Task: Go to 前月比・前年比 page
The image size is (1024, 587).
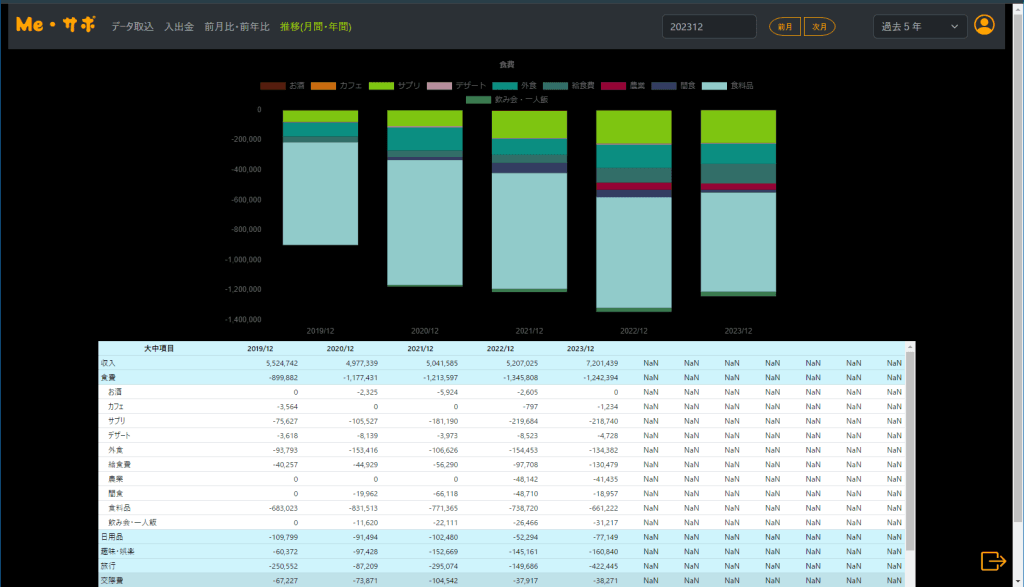Action: tap(237, 27)
